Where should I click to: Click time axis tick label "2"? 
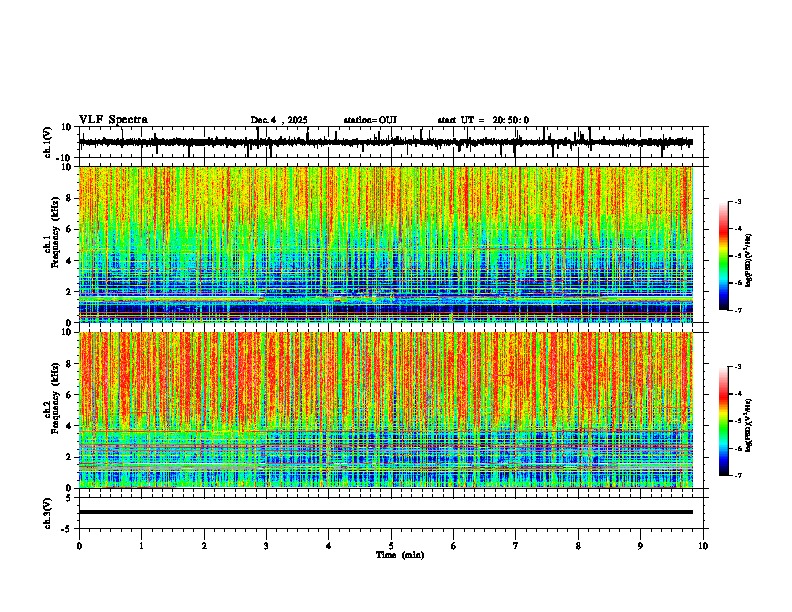(204, 546)
